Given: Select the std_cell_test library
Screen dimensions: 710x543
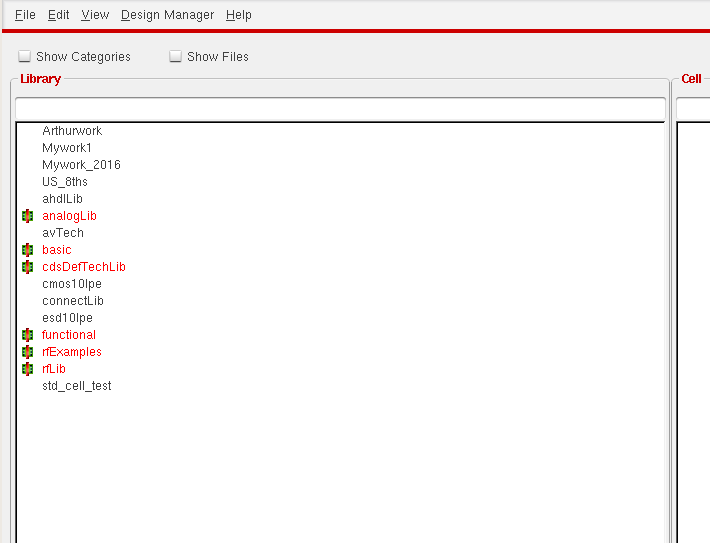Looking at the screenshot, I should (x=76, y=386).
